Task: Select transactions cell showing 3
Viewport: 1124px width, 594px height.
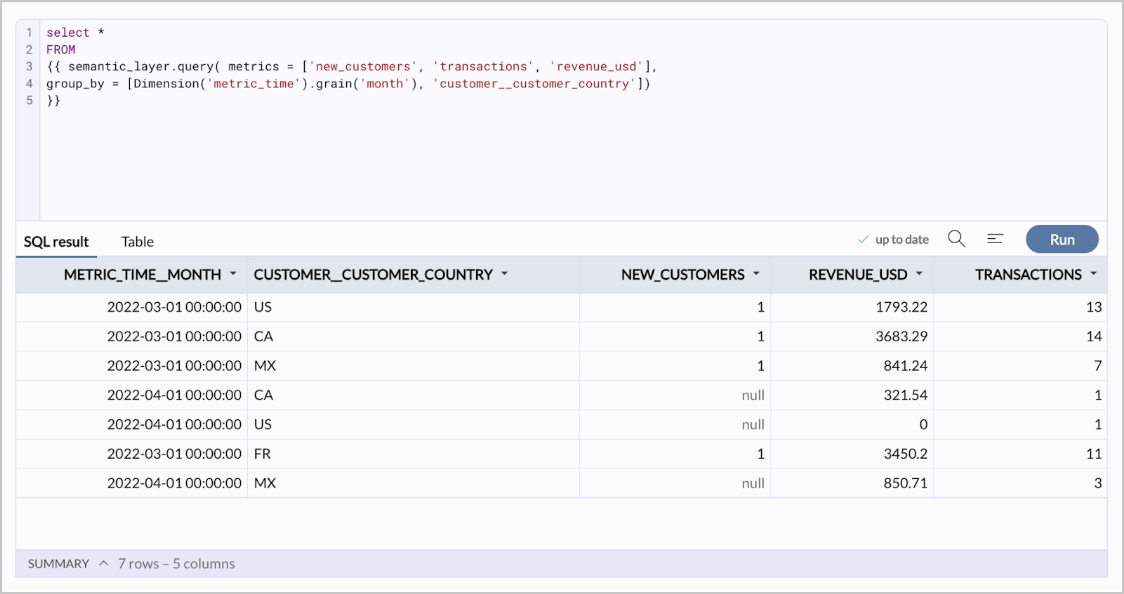Action: tap(1021, 484)
